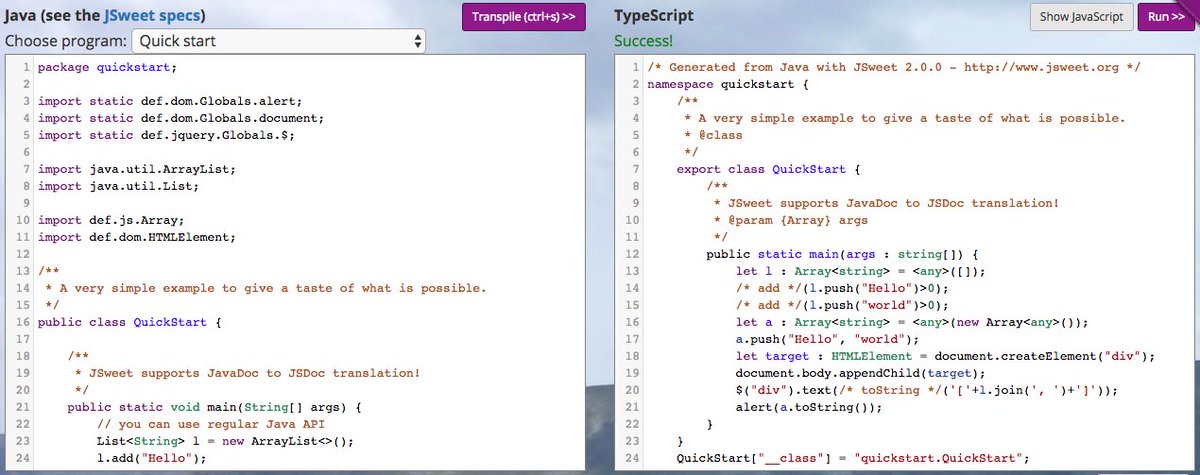1200x475 pixels.
Task: Click 'import def.dom.HTMLElement;' line
Action: (x=137, y=237)
